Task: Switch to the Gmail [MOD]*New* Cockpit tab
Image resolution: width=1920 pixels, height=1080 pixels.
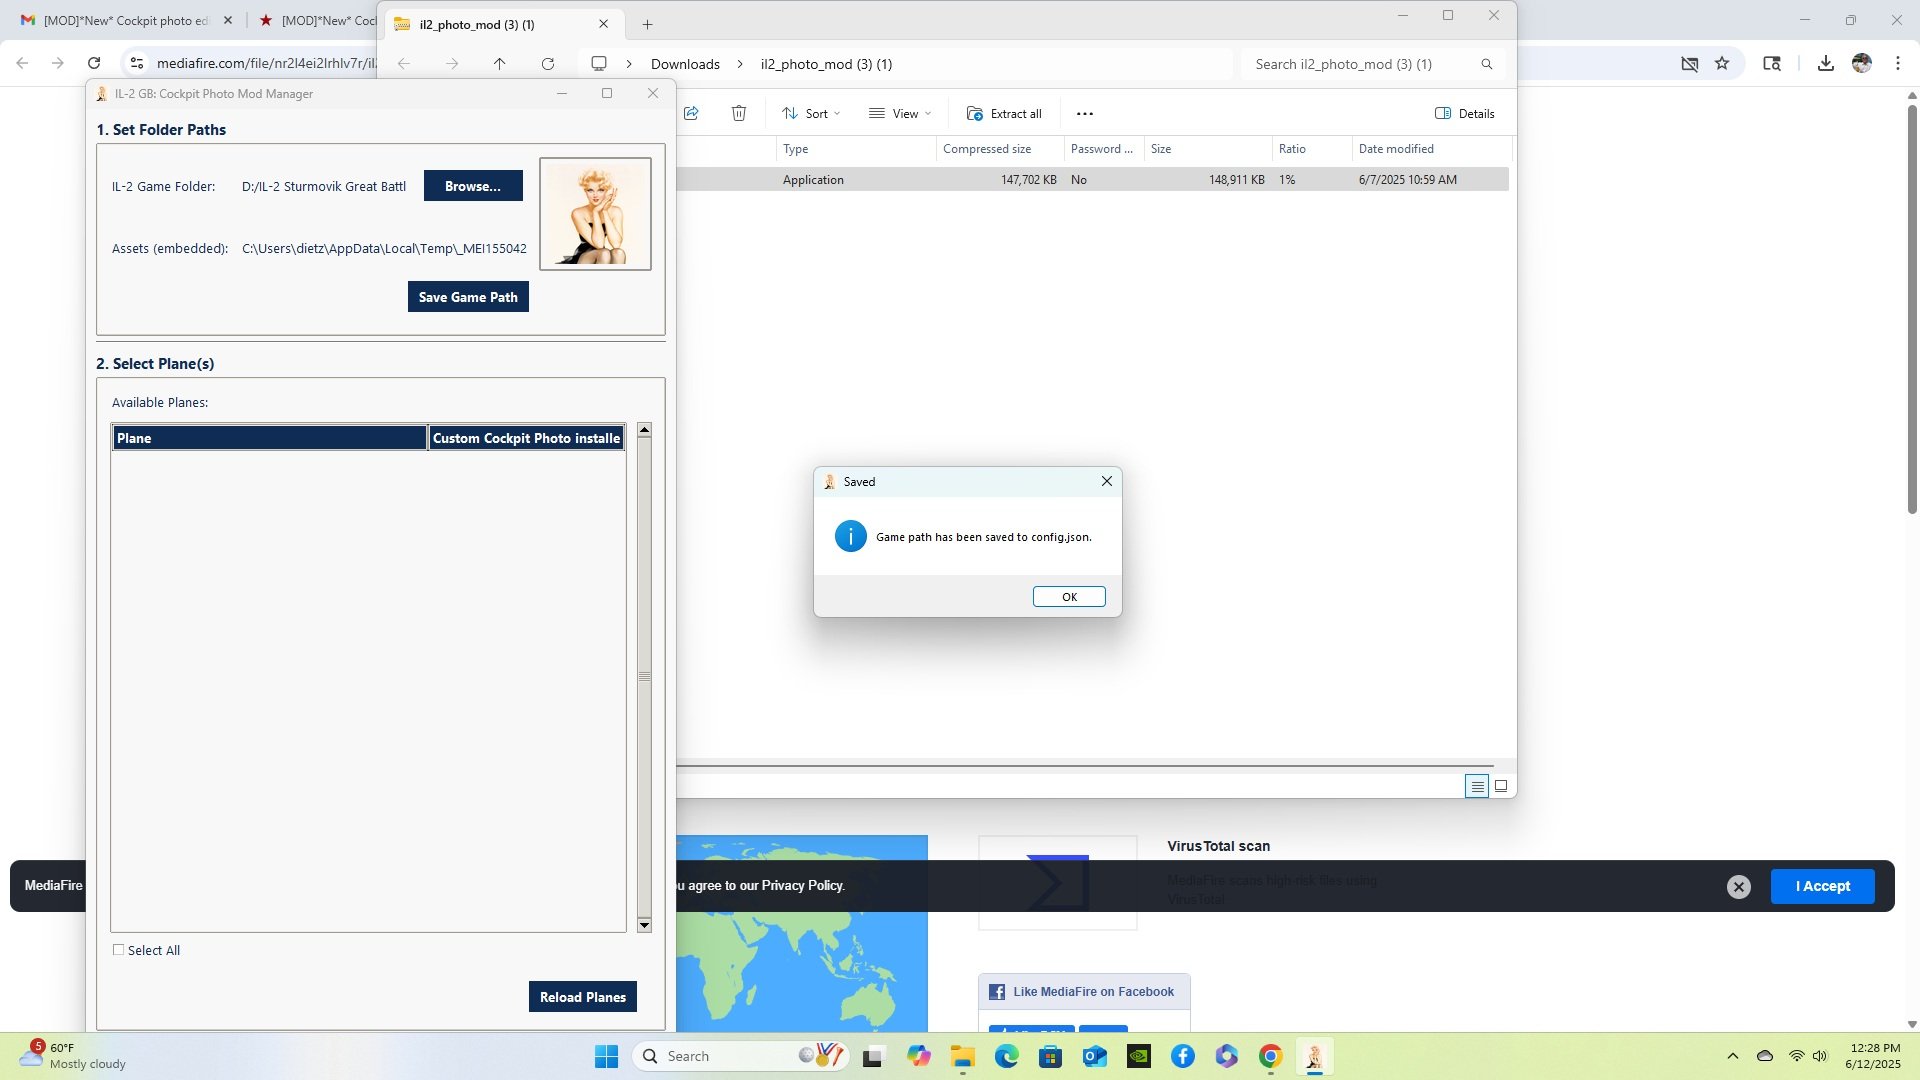Action: click(126, 20)
